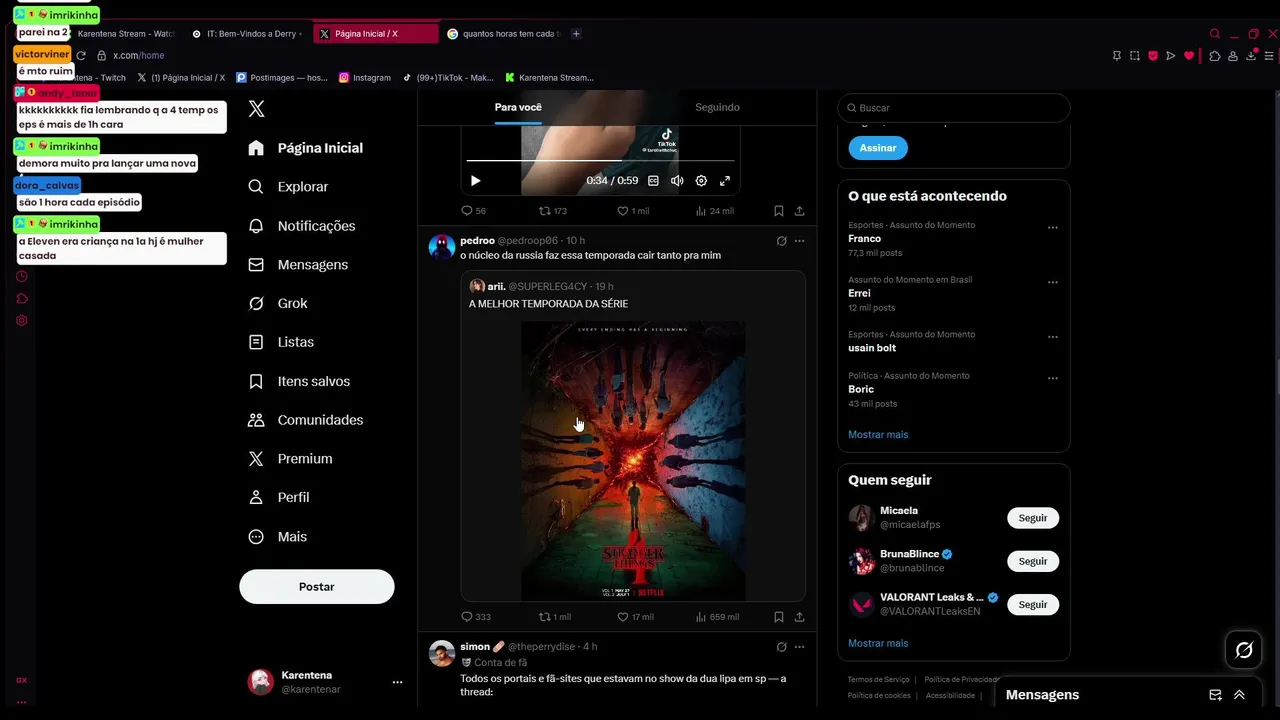The height and width of the screenshot is (720, 1280).
Task: Open Instagram bookmark in bookmarks bar
Action: pos(365,78)
